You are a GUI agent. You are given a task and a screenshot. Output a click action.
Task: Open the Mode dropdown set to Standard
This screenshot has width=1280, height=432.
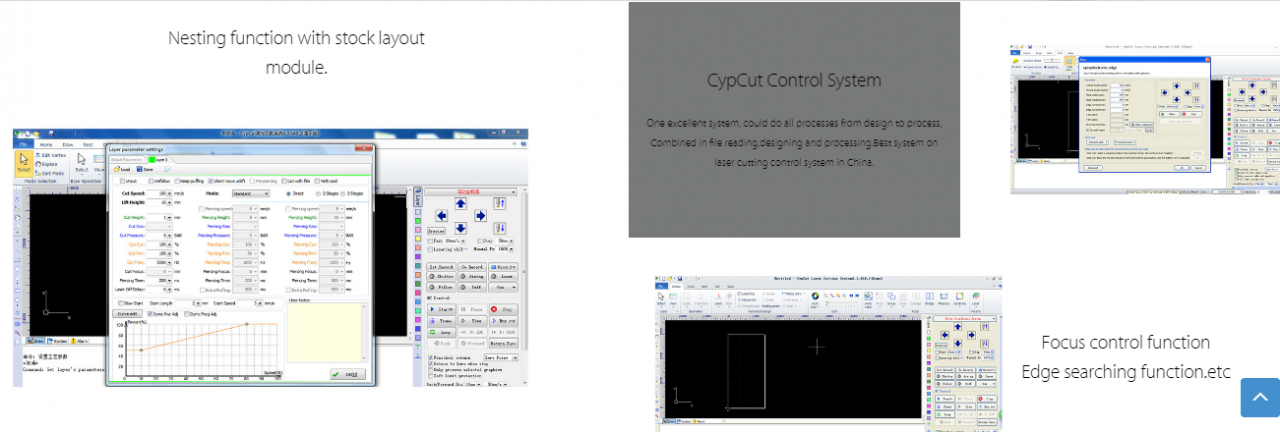point(254,192)
